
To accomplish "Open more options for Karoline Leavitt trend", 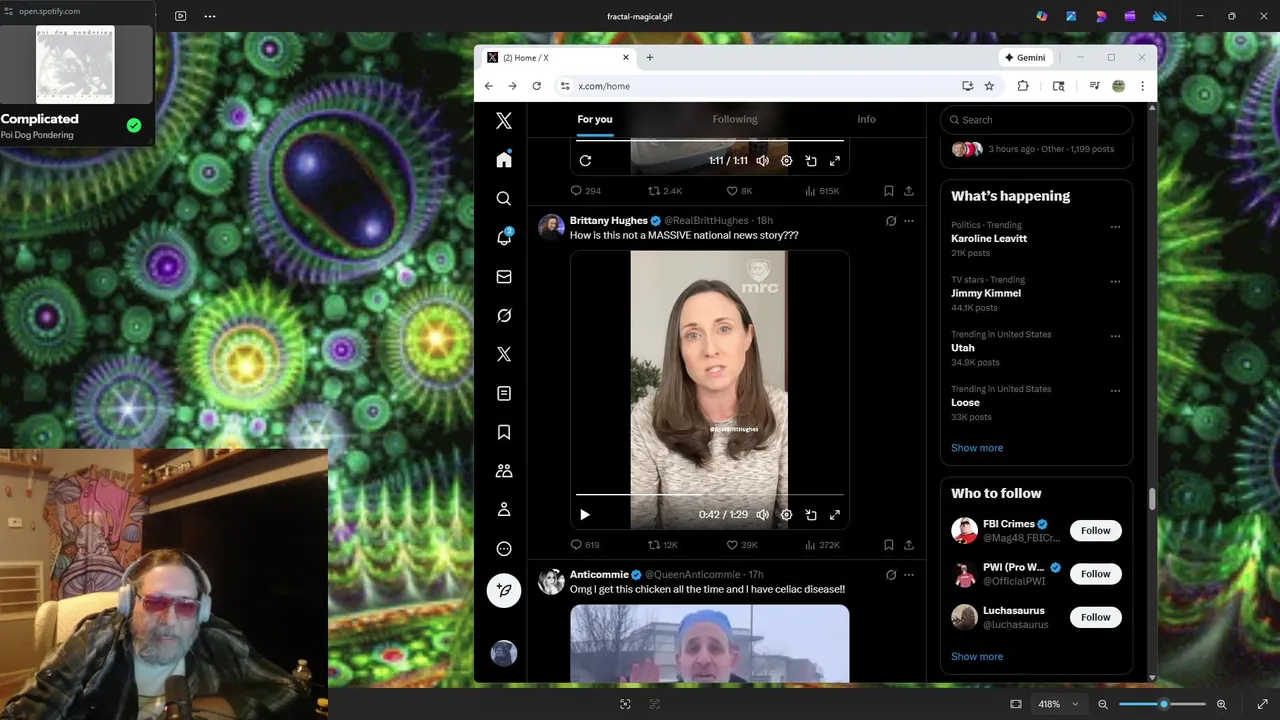I will click(1115, 227).
